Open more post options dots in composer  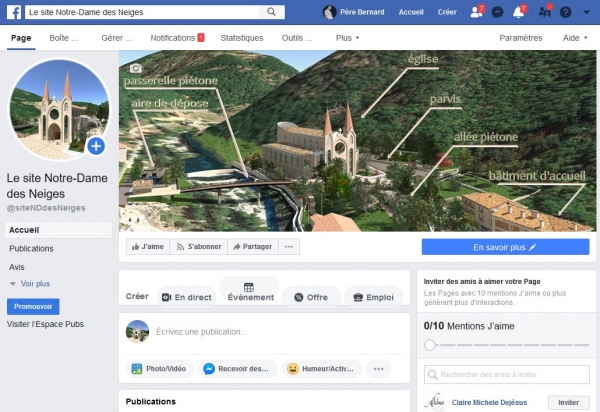[x=378, y=369]
